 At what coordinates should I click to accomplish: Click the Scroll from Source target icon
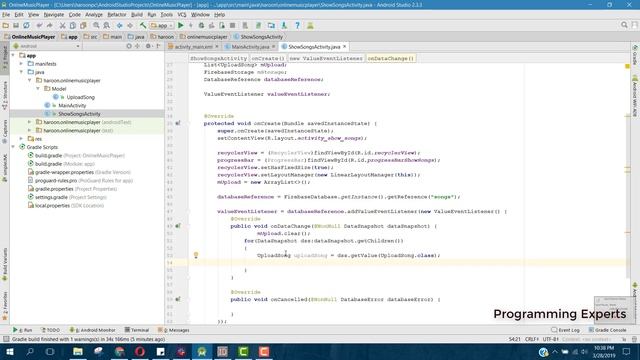129,46
